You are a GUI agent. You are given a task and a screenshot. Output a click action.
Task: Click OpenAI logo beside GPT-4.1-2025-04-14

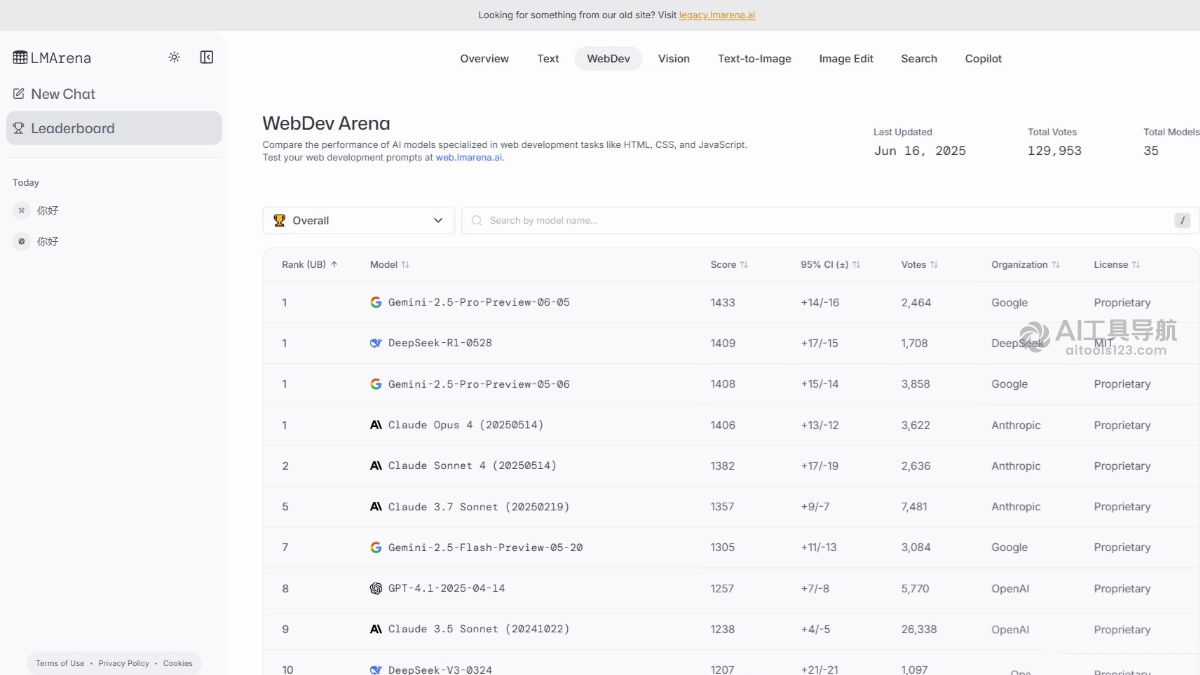pos(376,588)
